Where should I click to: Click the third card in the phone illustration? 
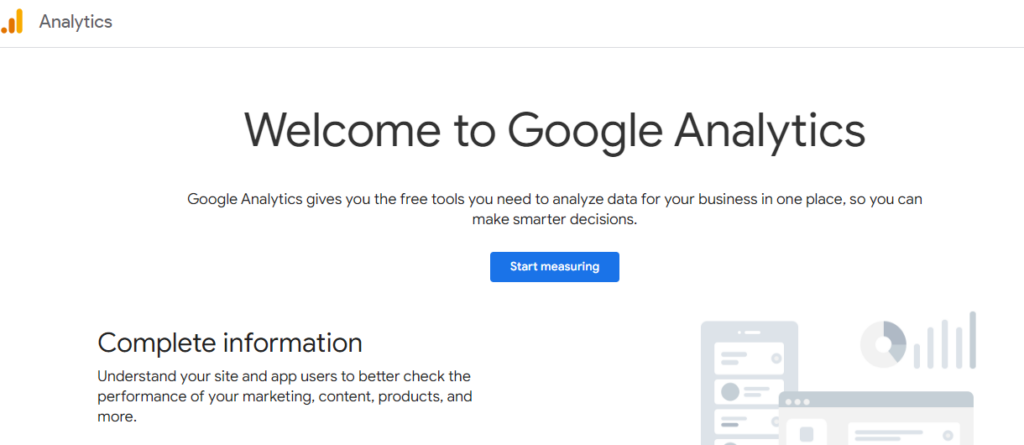point(746,423)
